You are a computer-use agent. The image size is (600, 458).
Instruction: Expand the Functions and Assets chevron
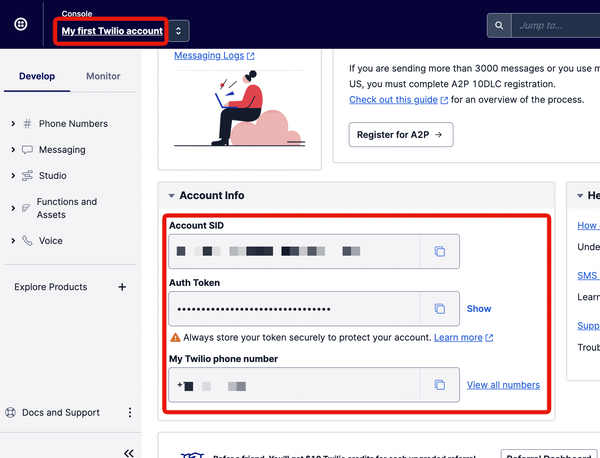click(13, 208)
